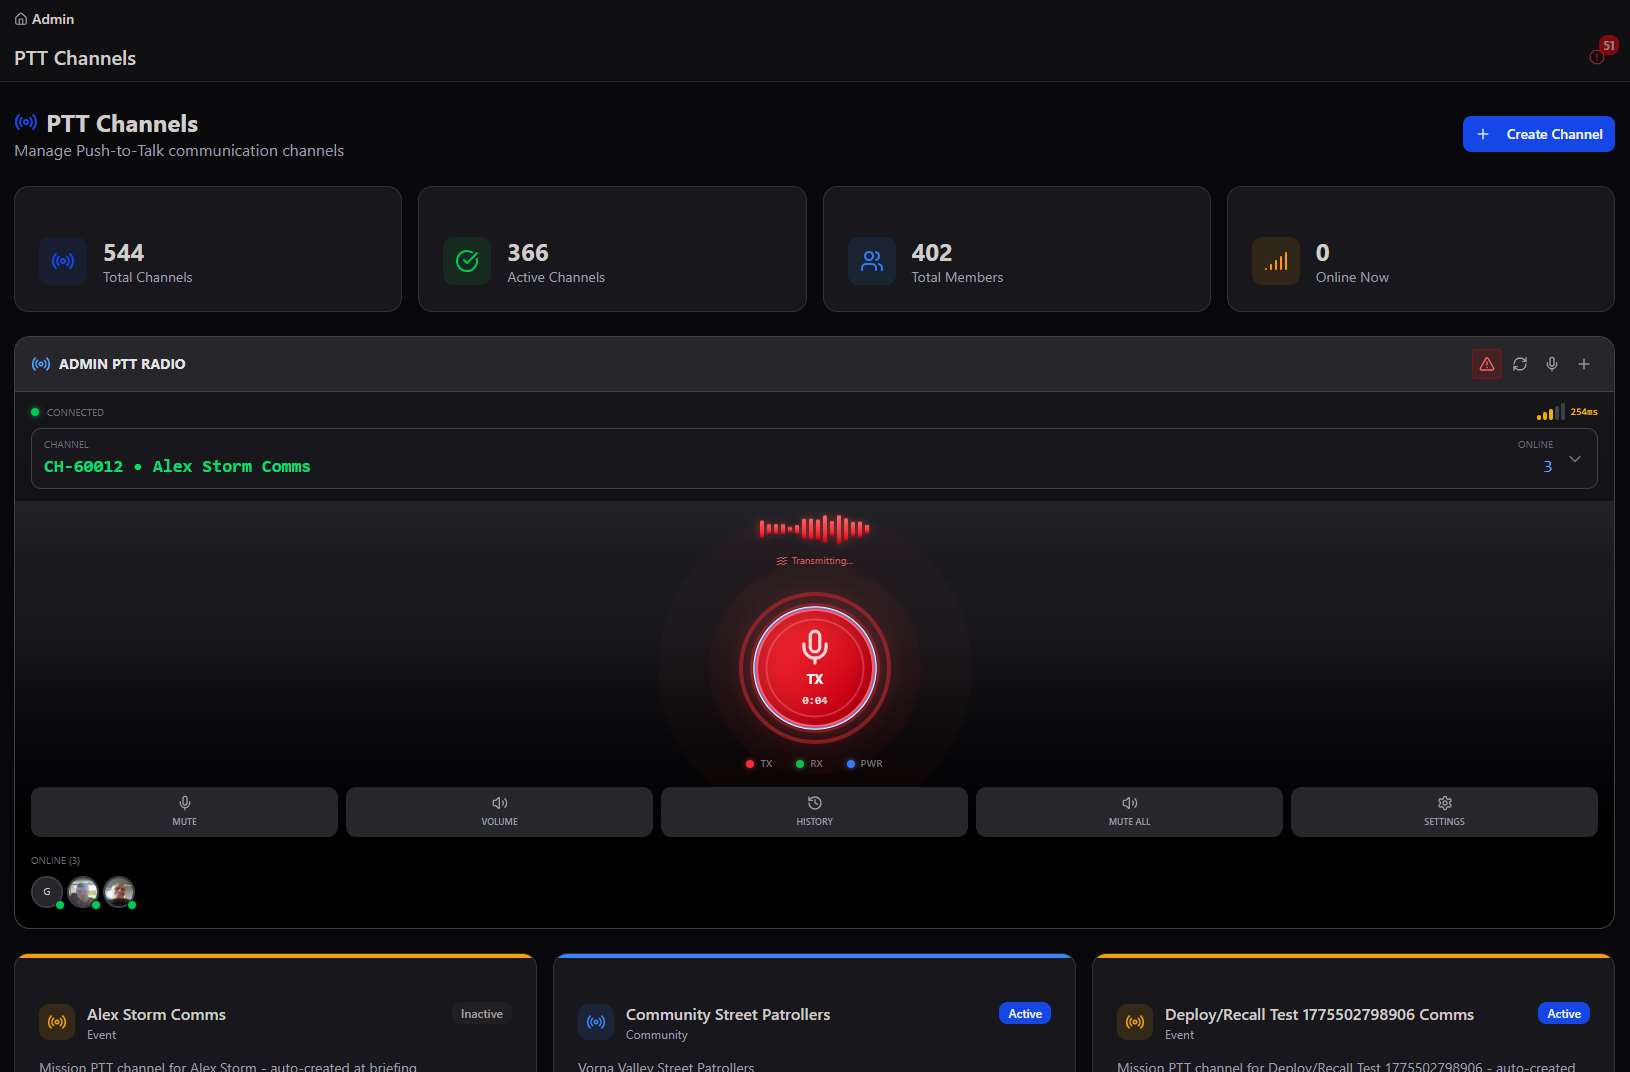
Task: Click the 366 Active Channels stat
Action: 612,249
